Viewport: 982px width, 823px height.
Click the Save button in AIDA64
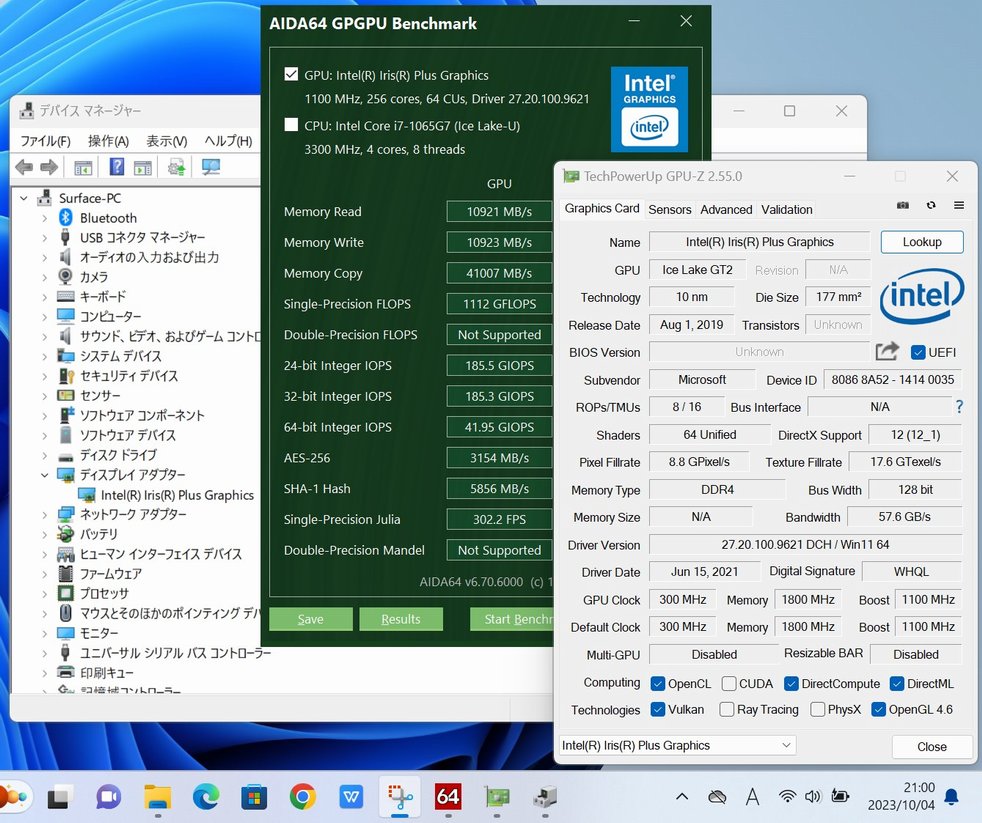pyautogui.click(x=311, y=619)
